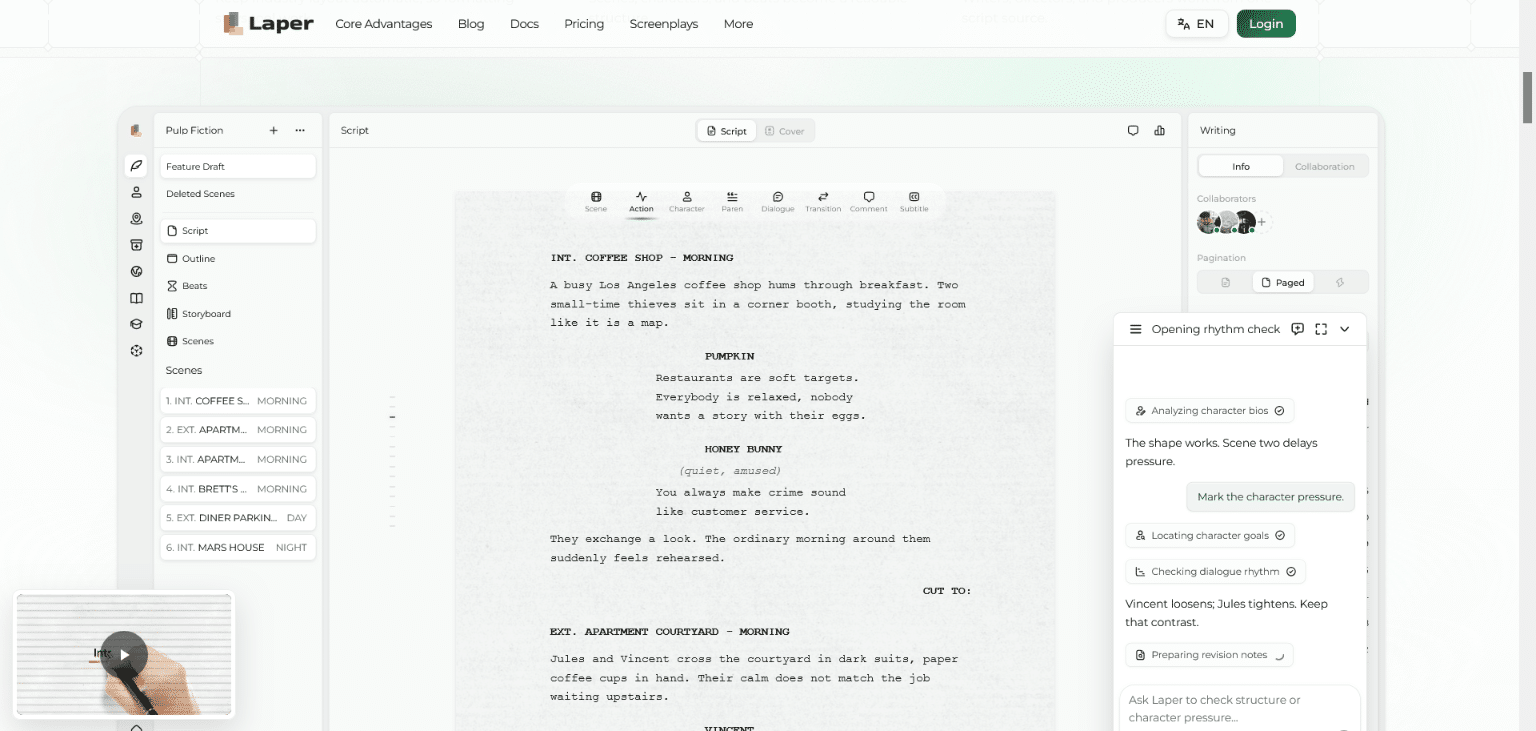This screenshot has height=731, width=1536.
Task: Add a new collaborator with plus icon
Action: tap(1262, 222)
